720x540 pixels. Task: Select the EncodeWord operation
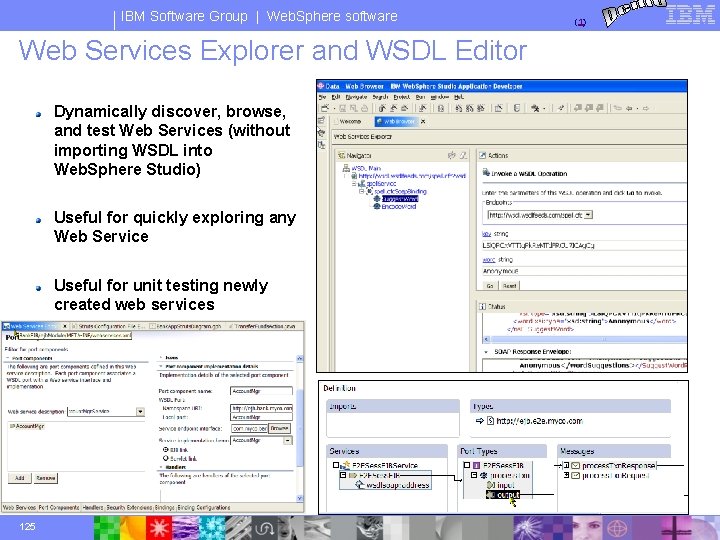pyautogui.click(x=399, y=207)
